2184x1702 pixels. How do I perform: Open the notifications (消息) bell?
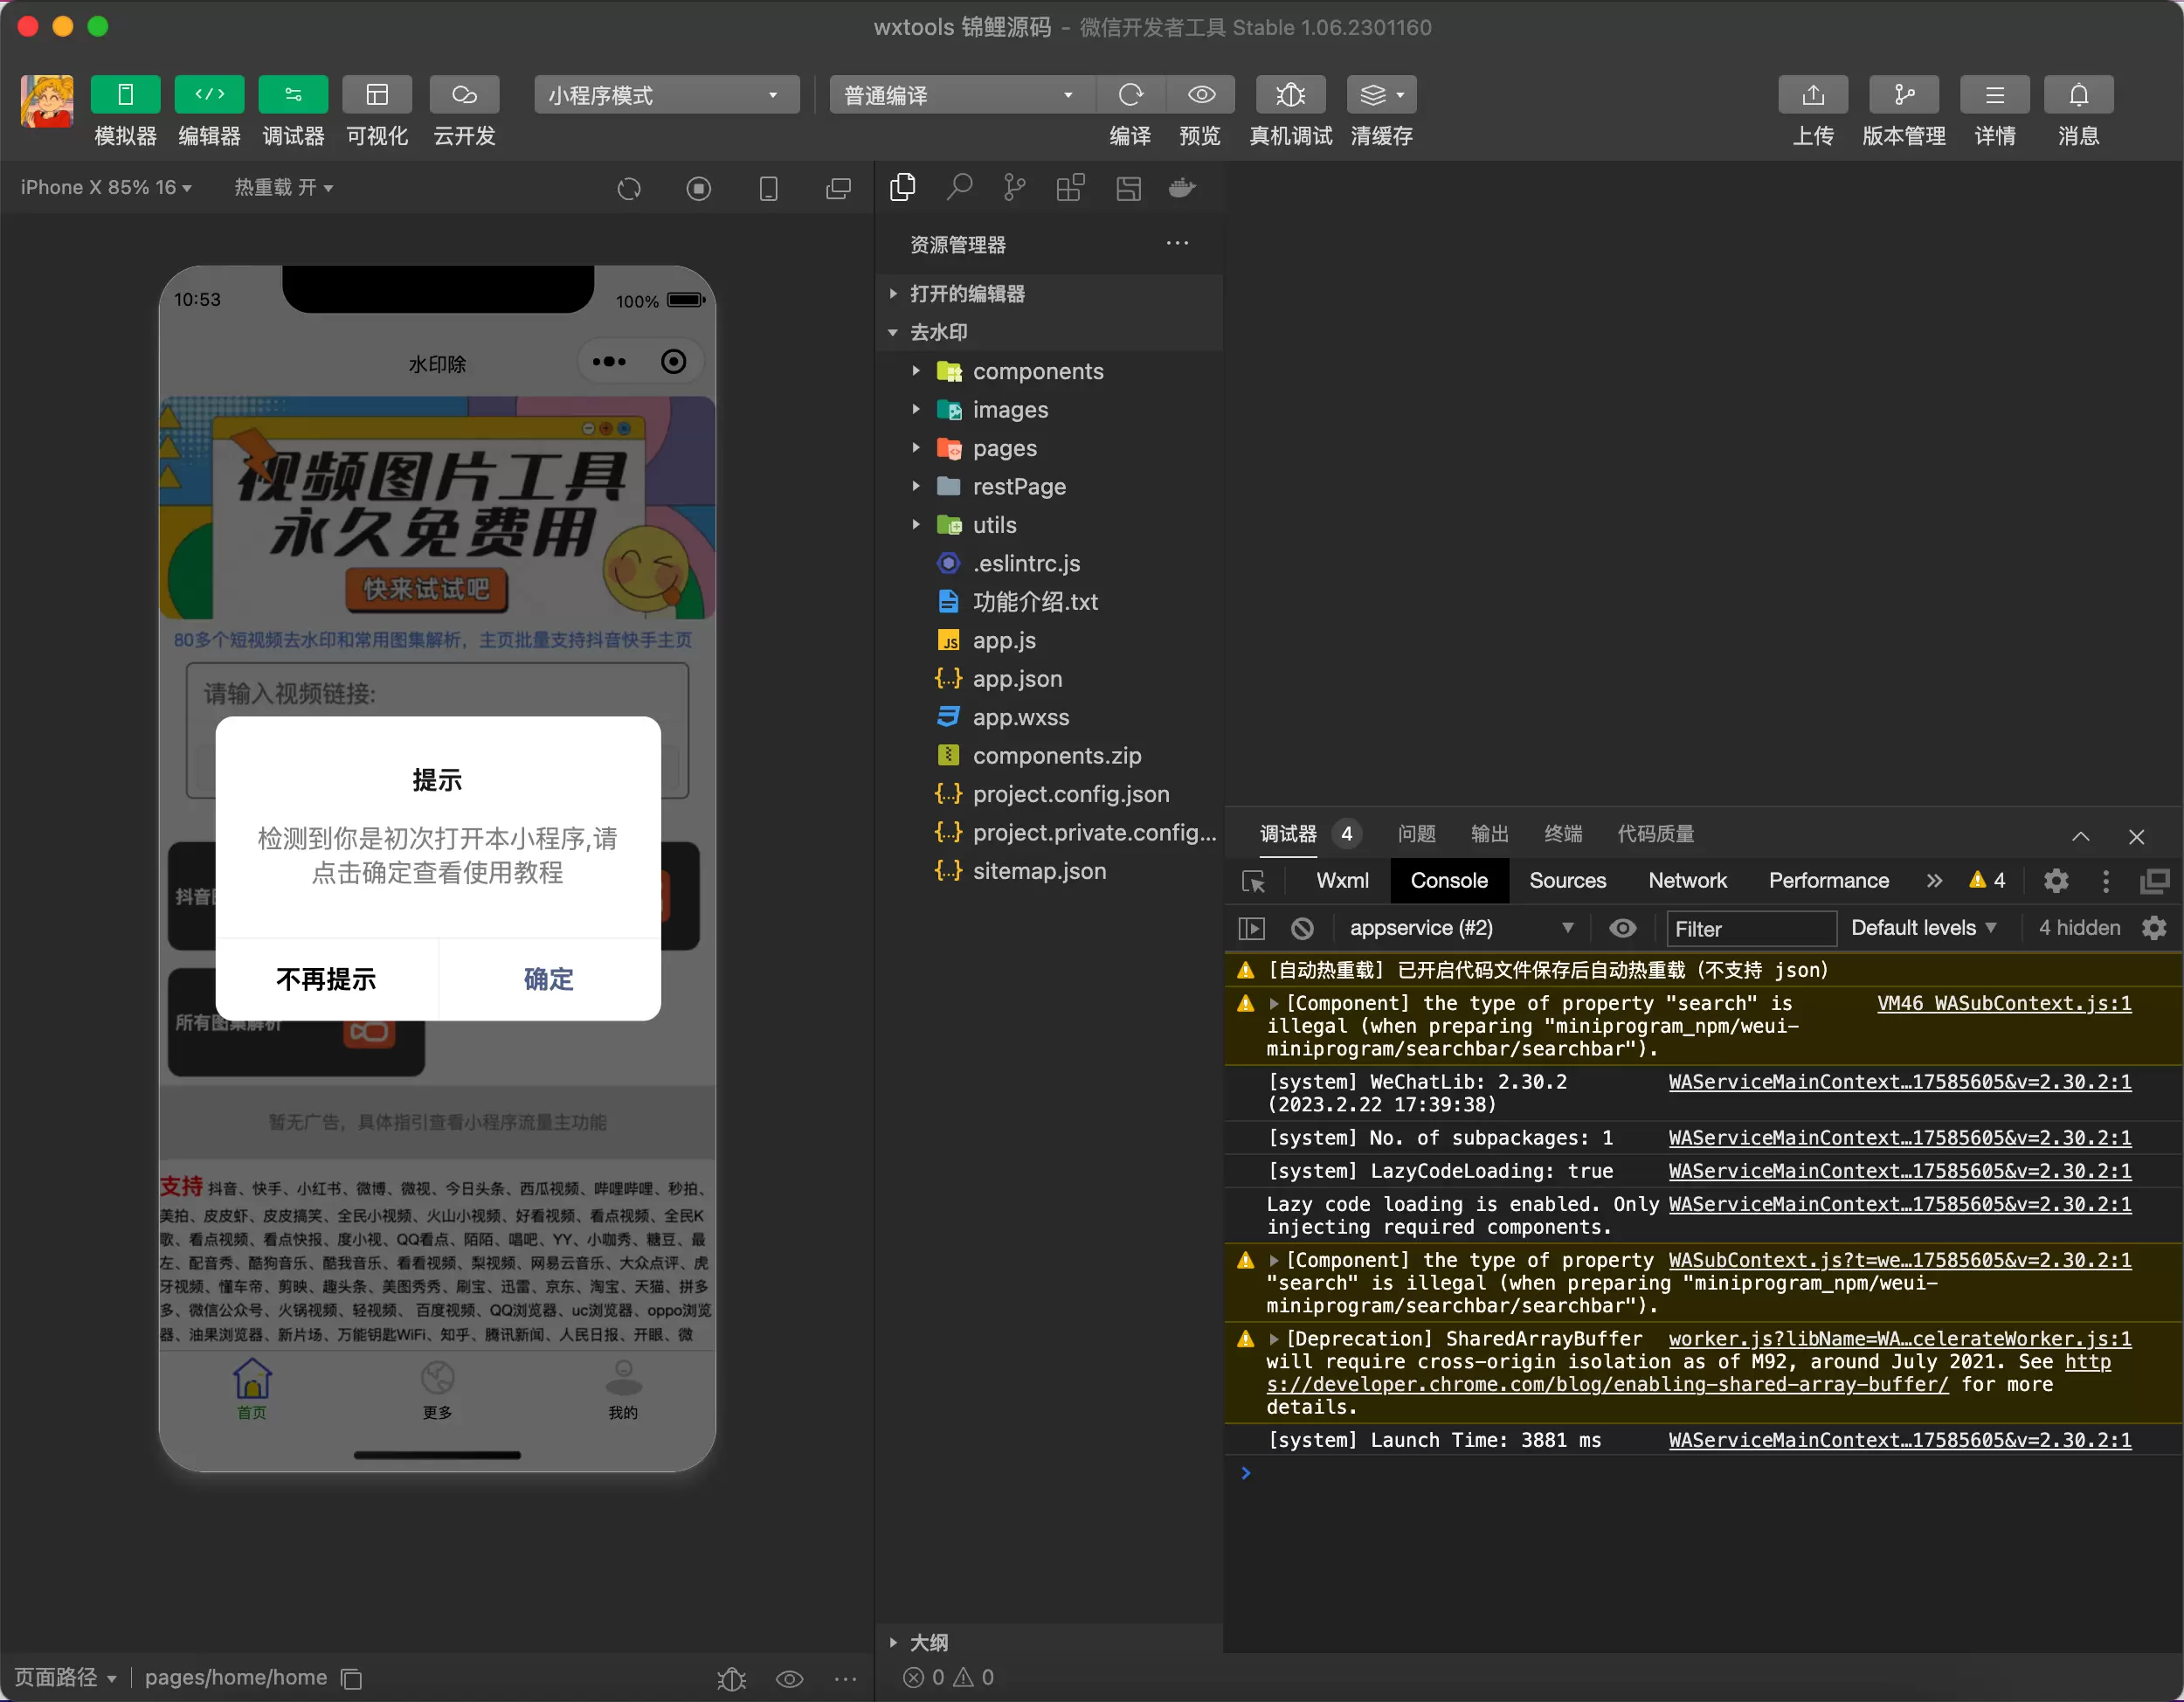click(2078, 95)
